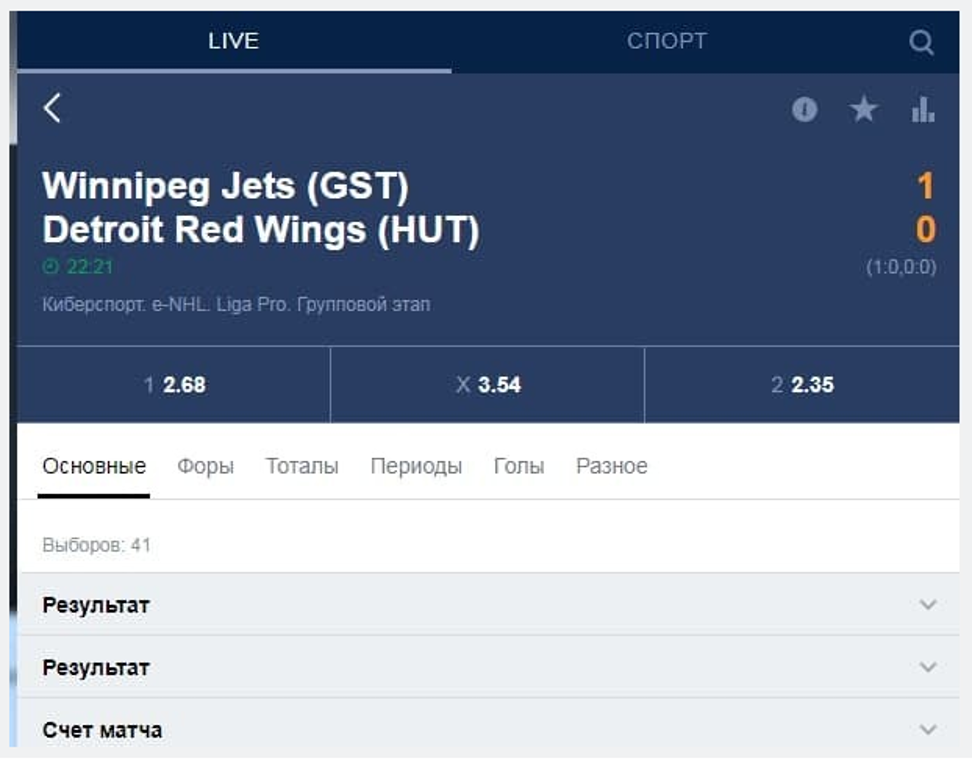
Task: Expand the first Результат section
Action: pyautogui.click(x=488, y=605)
